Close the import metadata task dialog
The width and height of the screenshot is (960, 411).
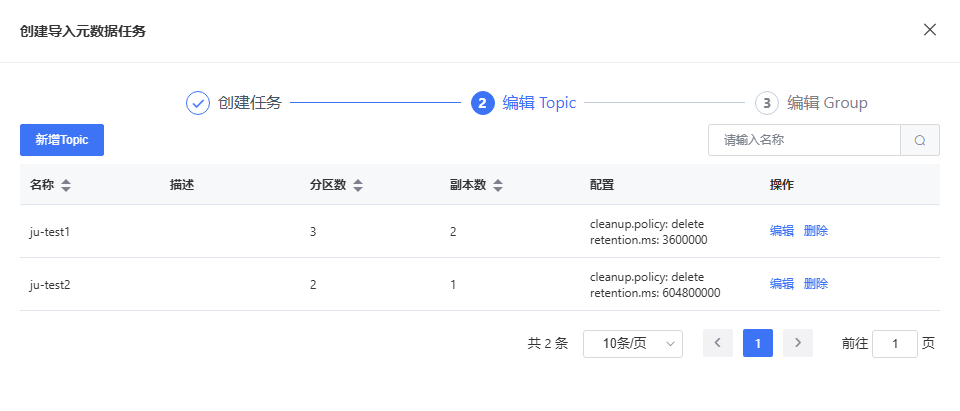tap(930, 30)
